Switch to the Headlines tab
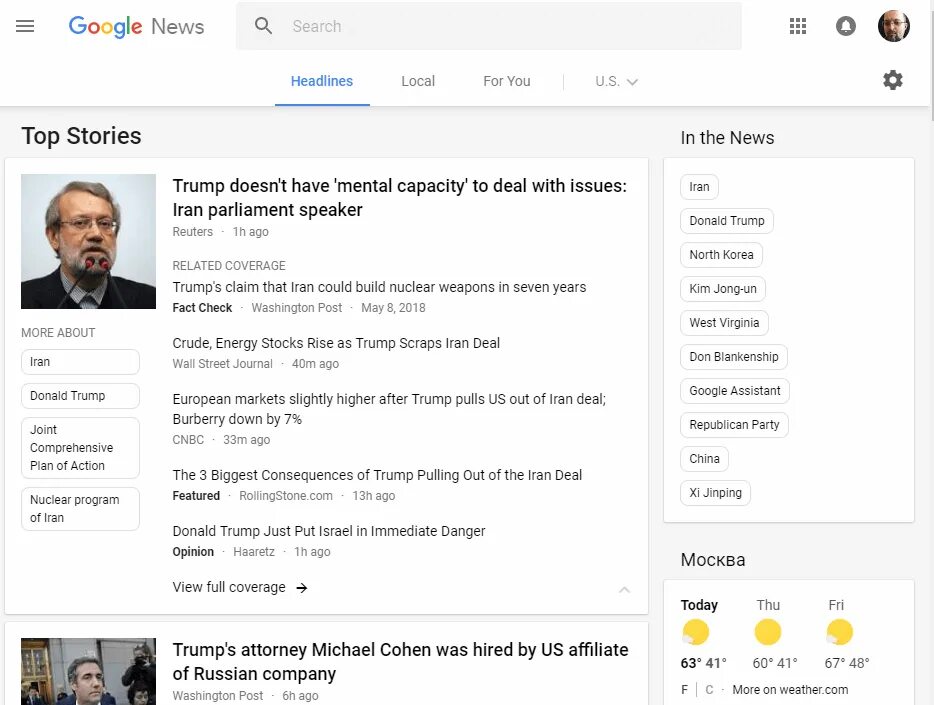The width and height of the screenshot is (934, 705). pyautogui.click(x=322, y=81)
